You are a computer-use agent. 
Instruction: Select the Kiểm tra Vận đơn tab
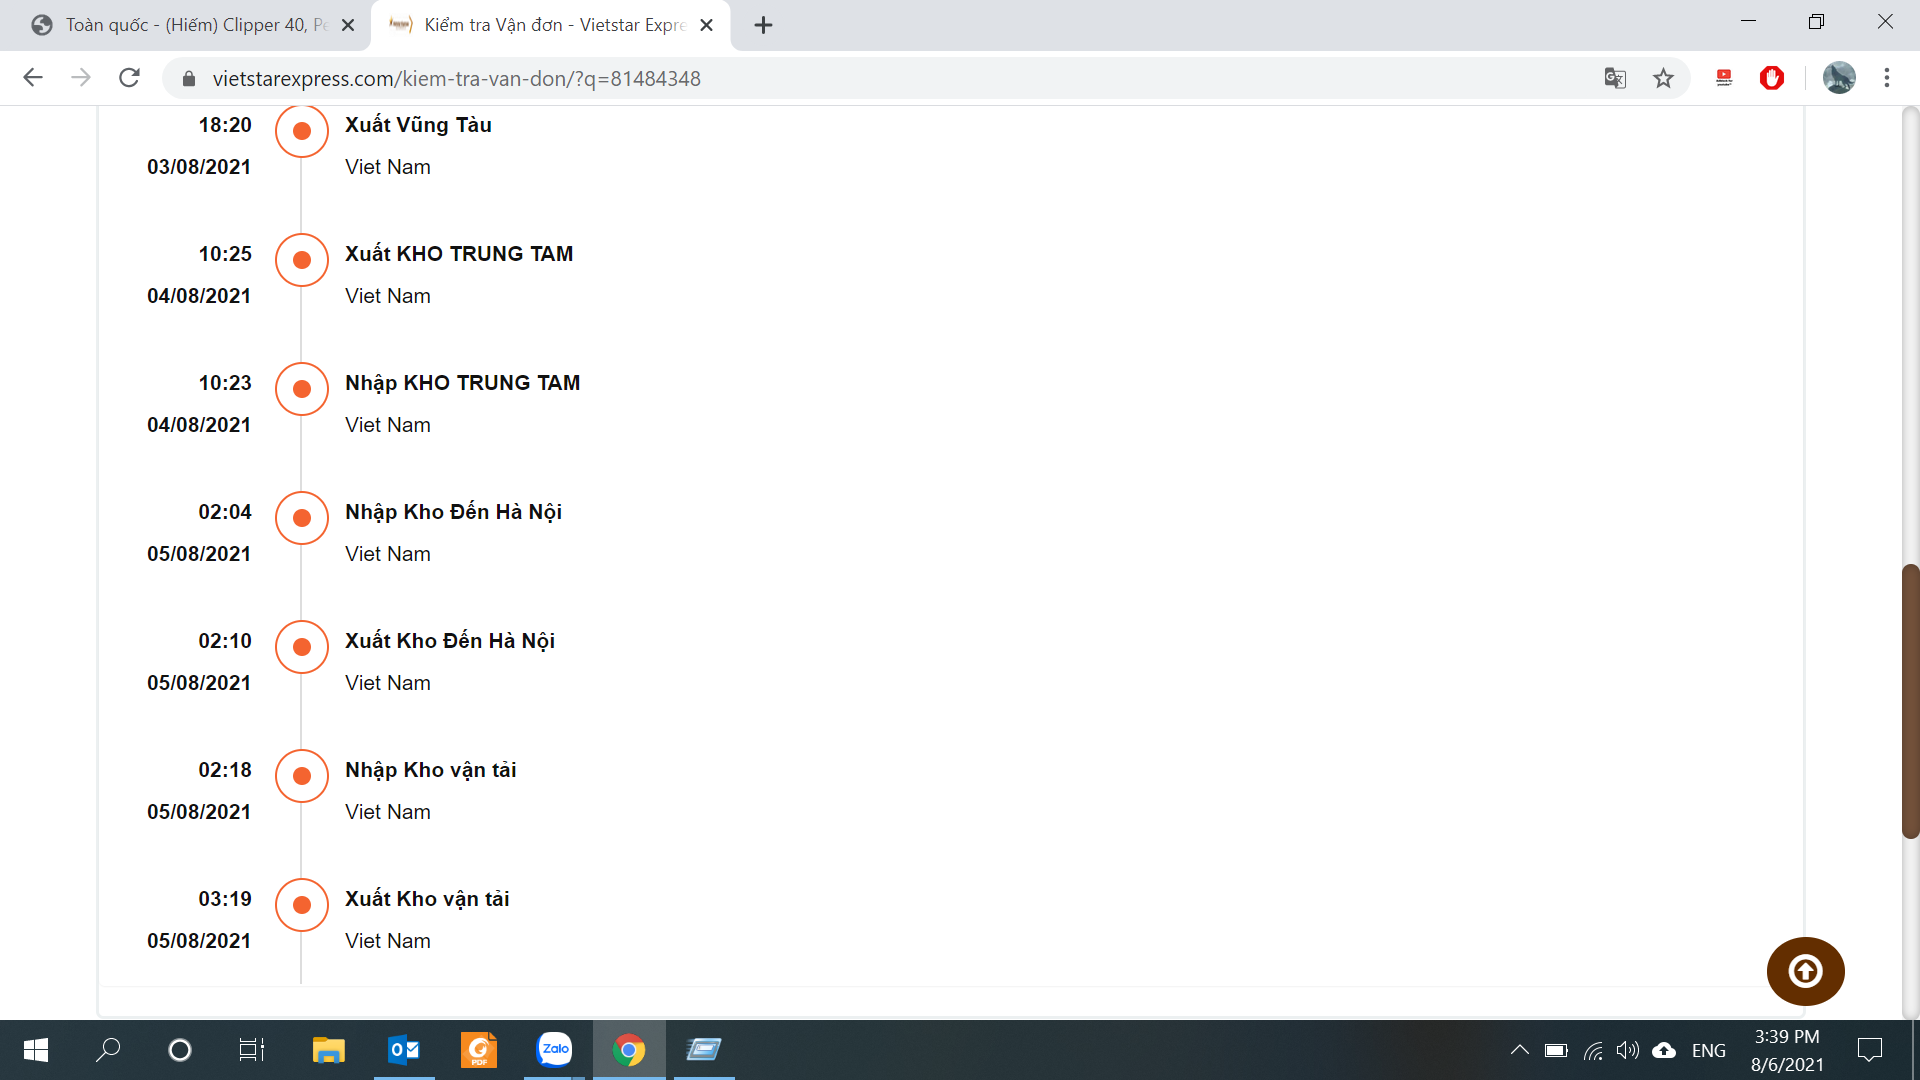550,25
